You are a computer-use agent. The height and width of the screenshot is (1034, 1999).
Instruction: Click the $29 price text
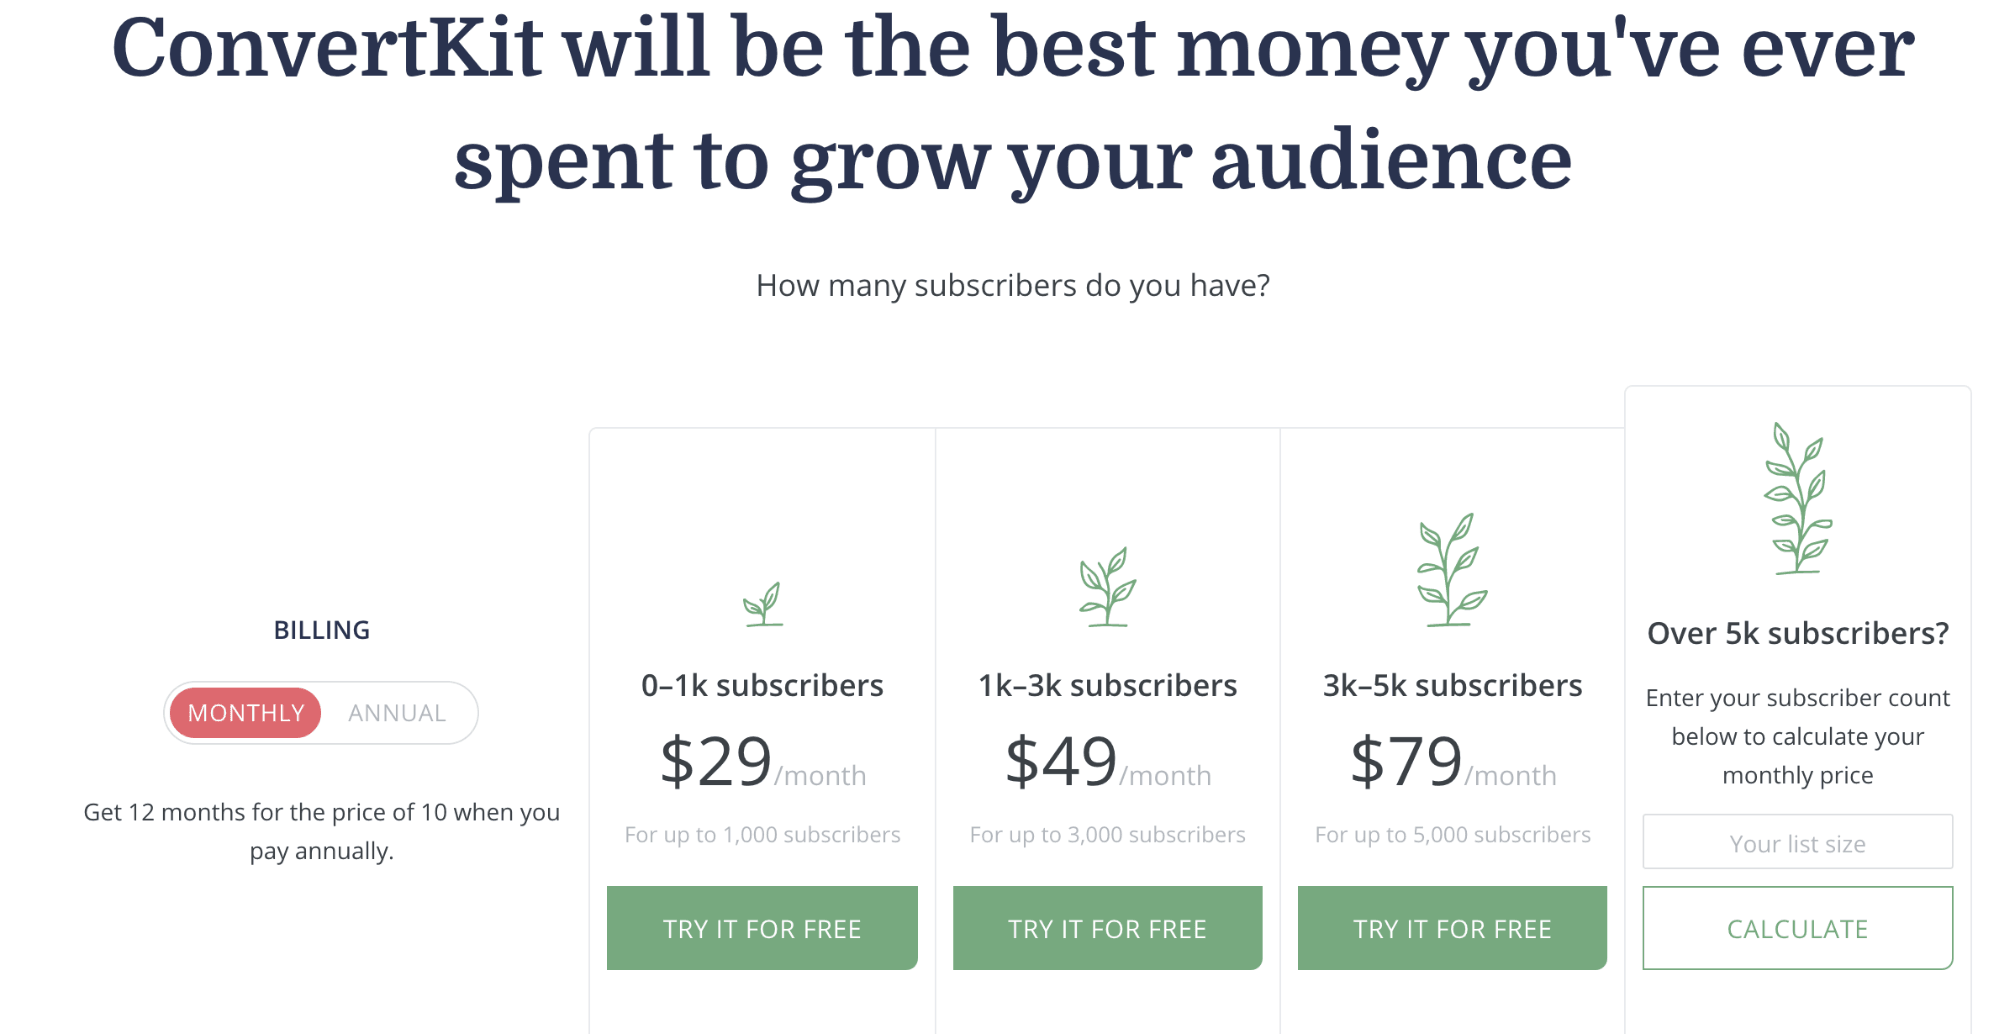point(715,762)
